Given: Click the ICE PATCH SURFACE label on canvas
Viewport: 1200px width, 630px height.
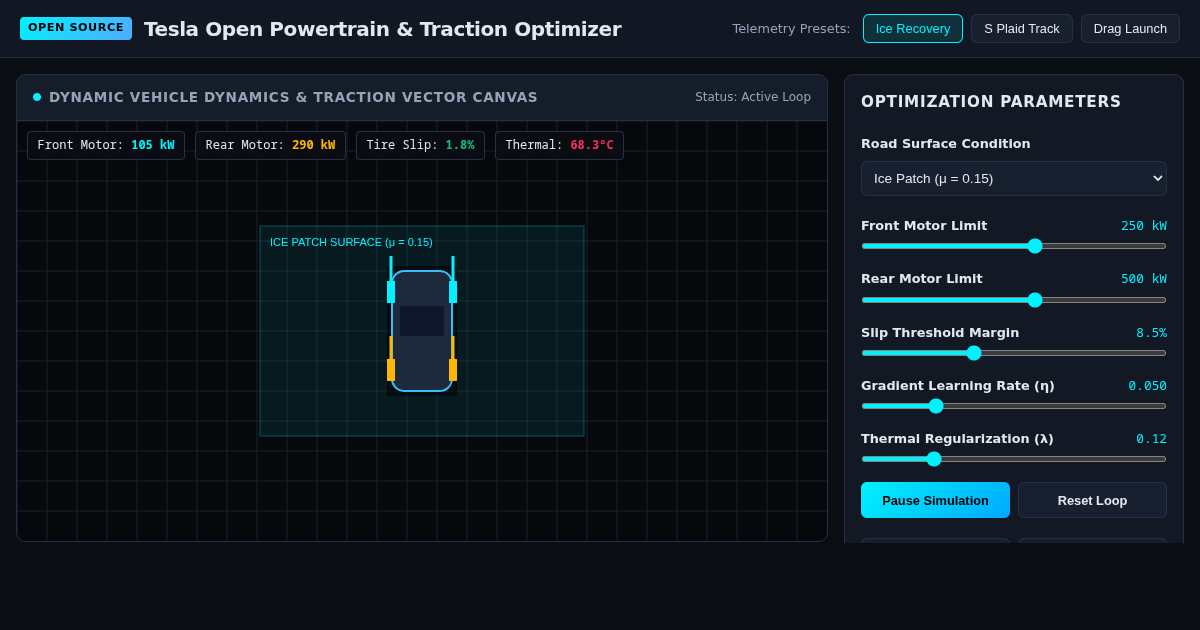Looking at the screenshot, I should (351, 242).
